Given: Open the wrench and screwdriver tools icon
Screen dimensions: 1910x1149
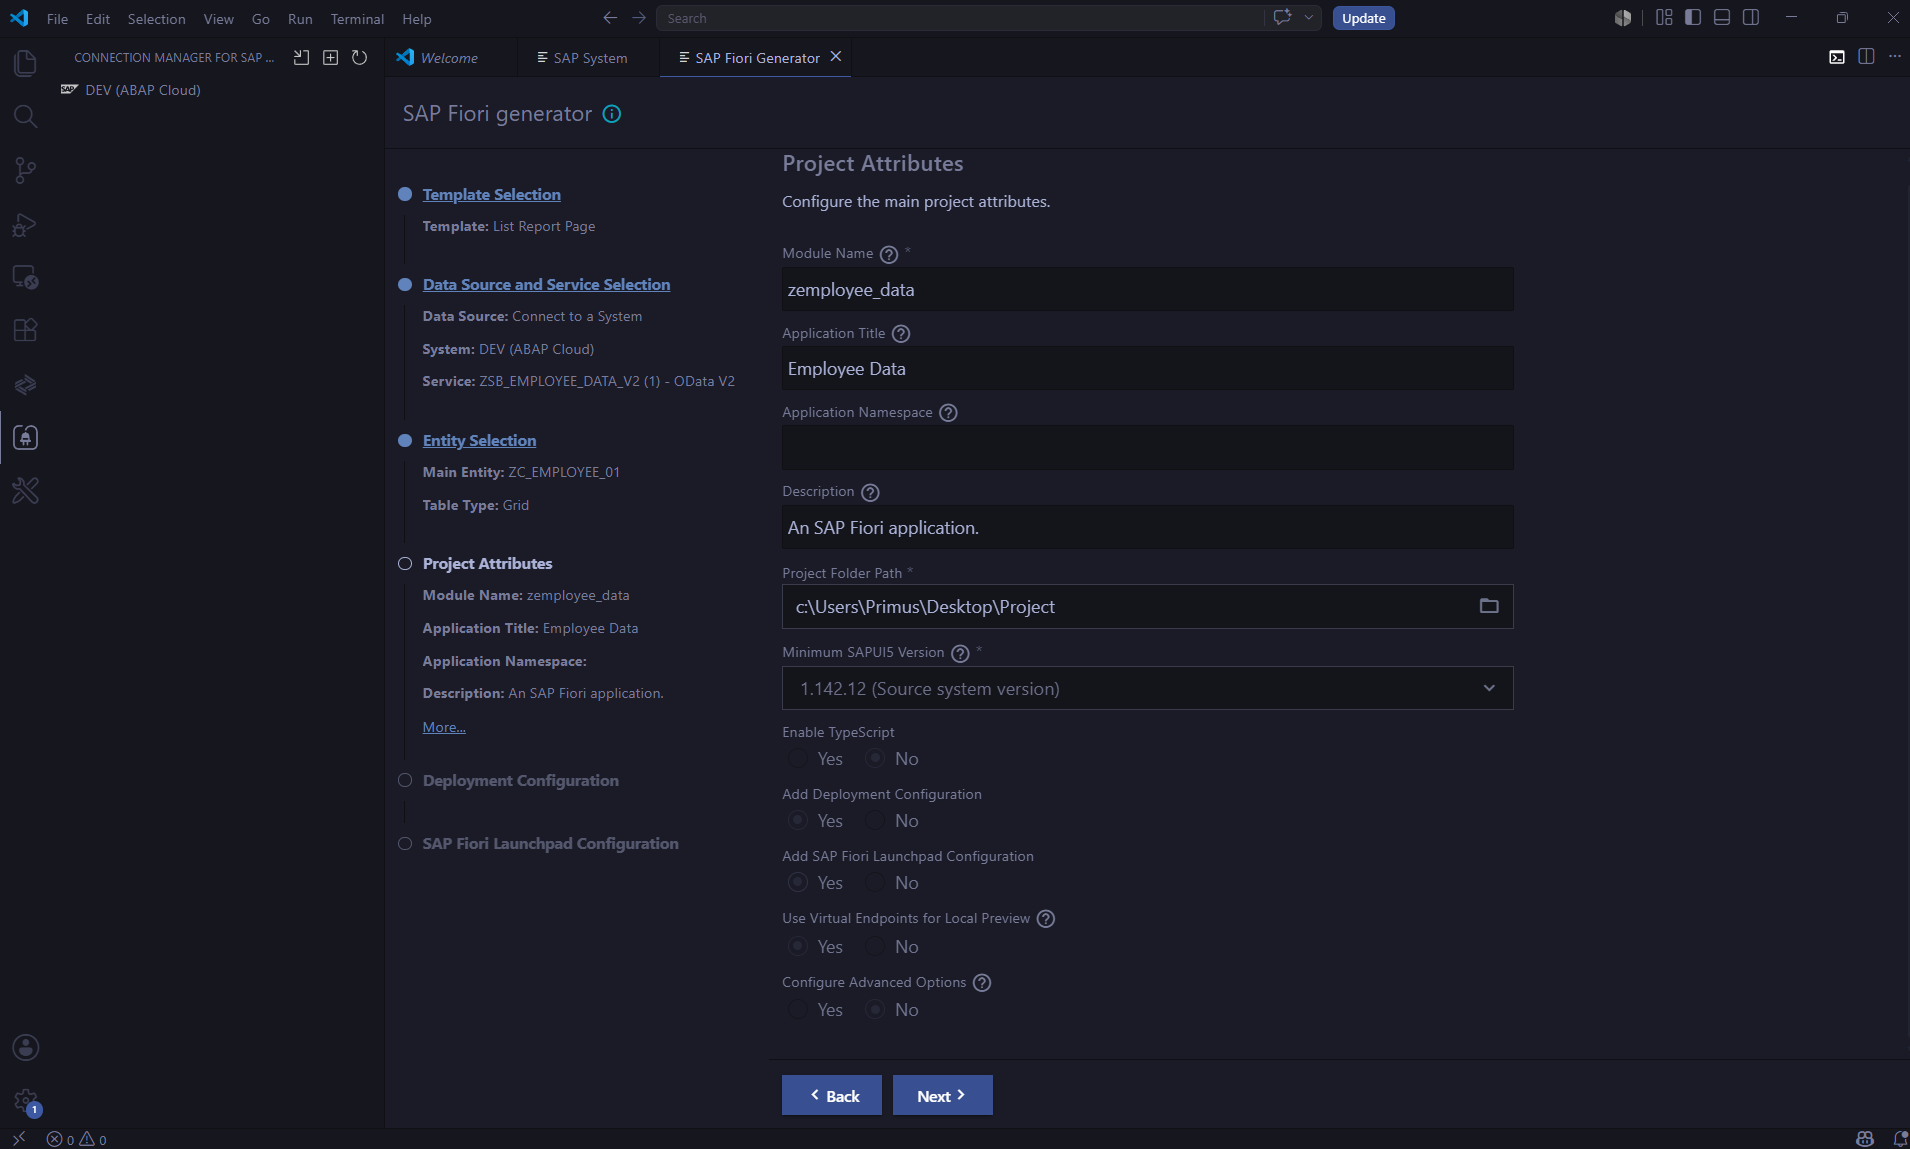Looking at the screenshot, I should (25, 491).
